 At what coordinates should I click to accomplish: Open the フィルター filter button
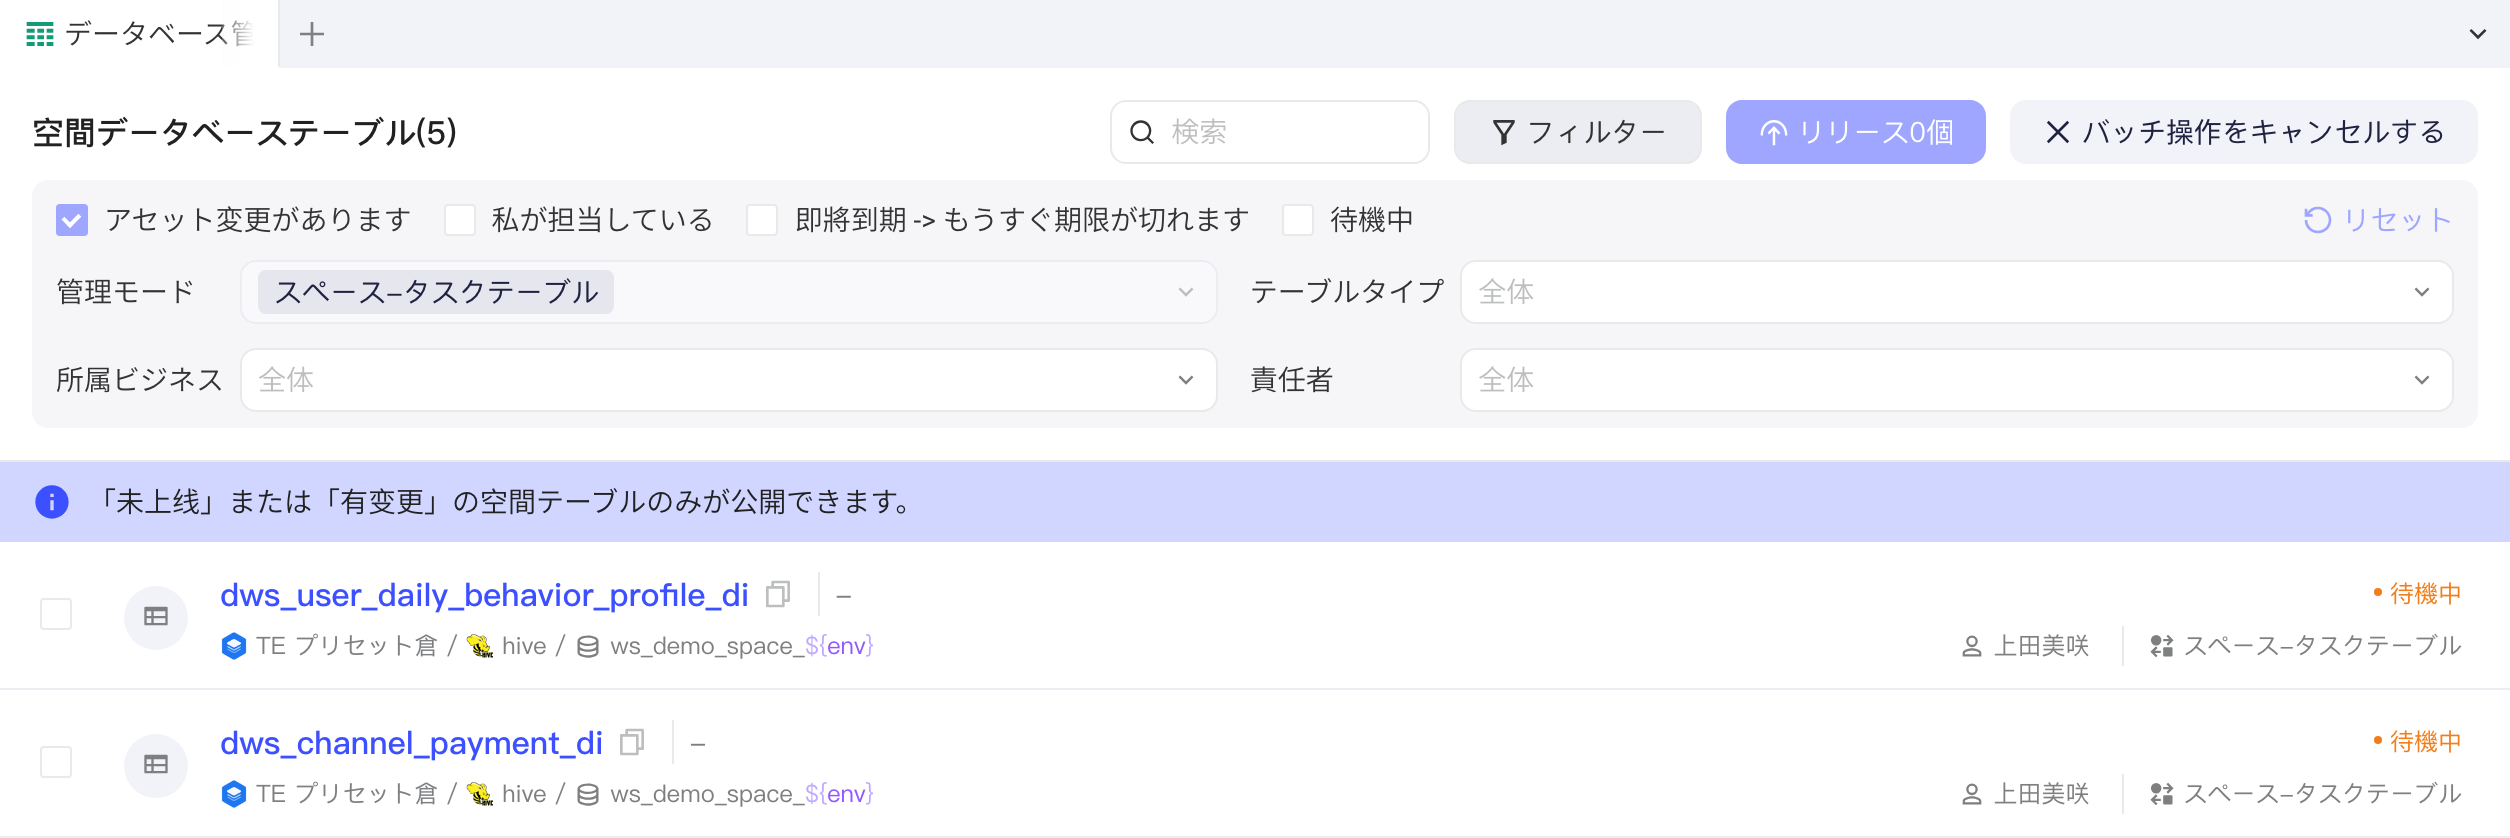pos(1577,132)
